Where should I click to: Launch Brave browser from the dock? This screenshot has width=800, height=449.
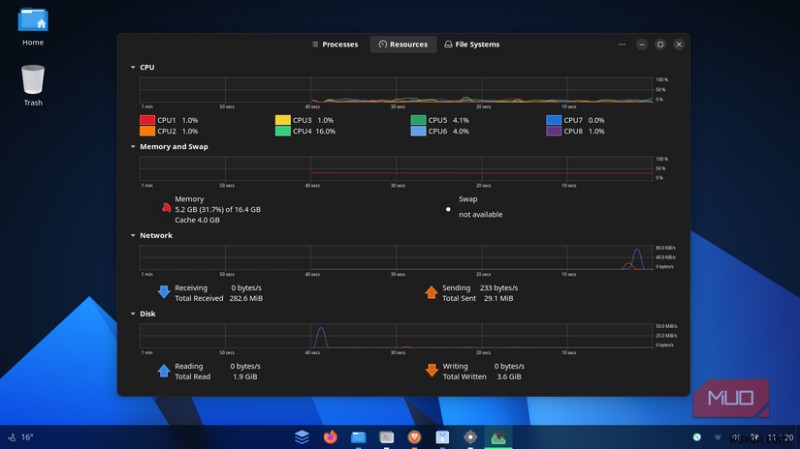pos(414,437)
